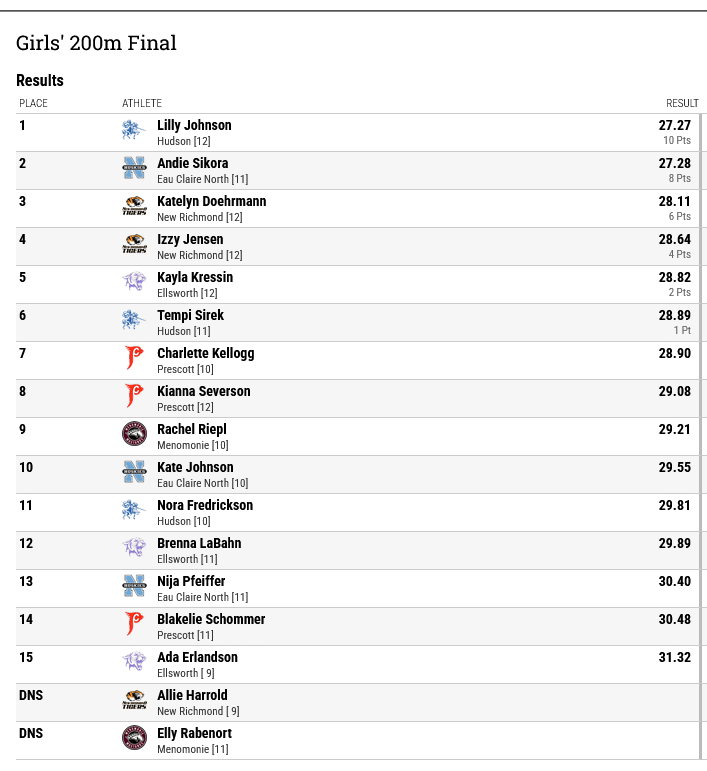
Task: View Kate Johnson's athlete page
Action: (x=196, y=467)
